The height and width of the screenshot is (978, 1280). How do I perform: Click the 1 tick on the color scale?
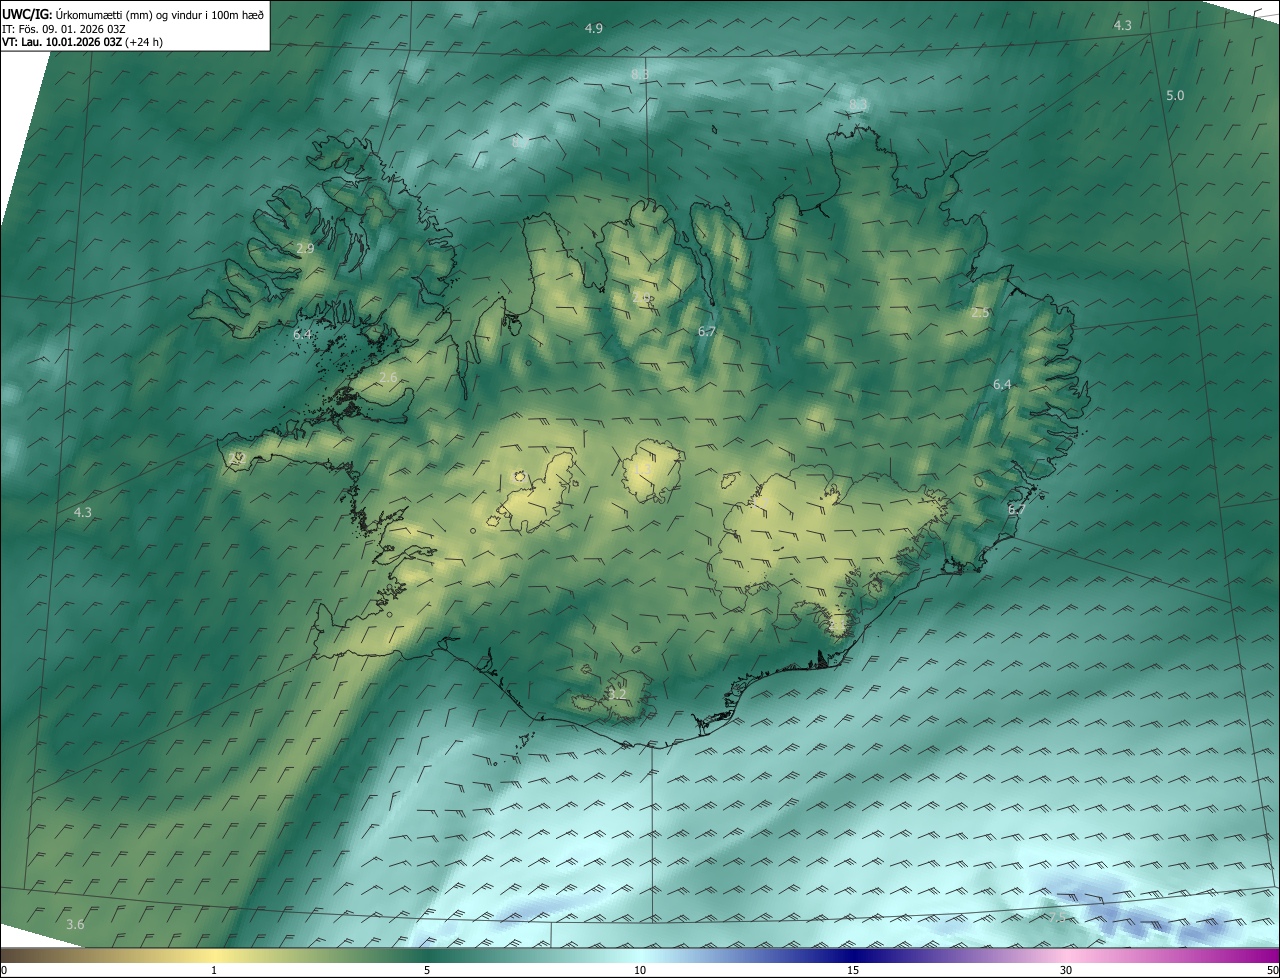click(x=214, y=970)
